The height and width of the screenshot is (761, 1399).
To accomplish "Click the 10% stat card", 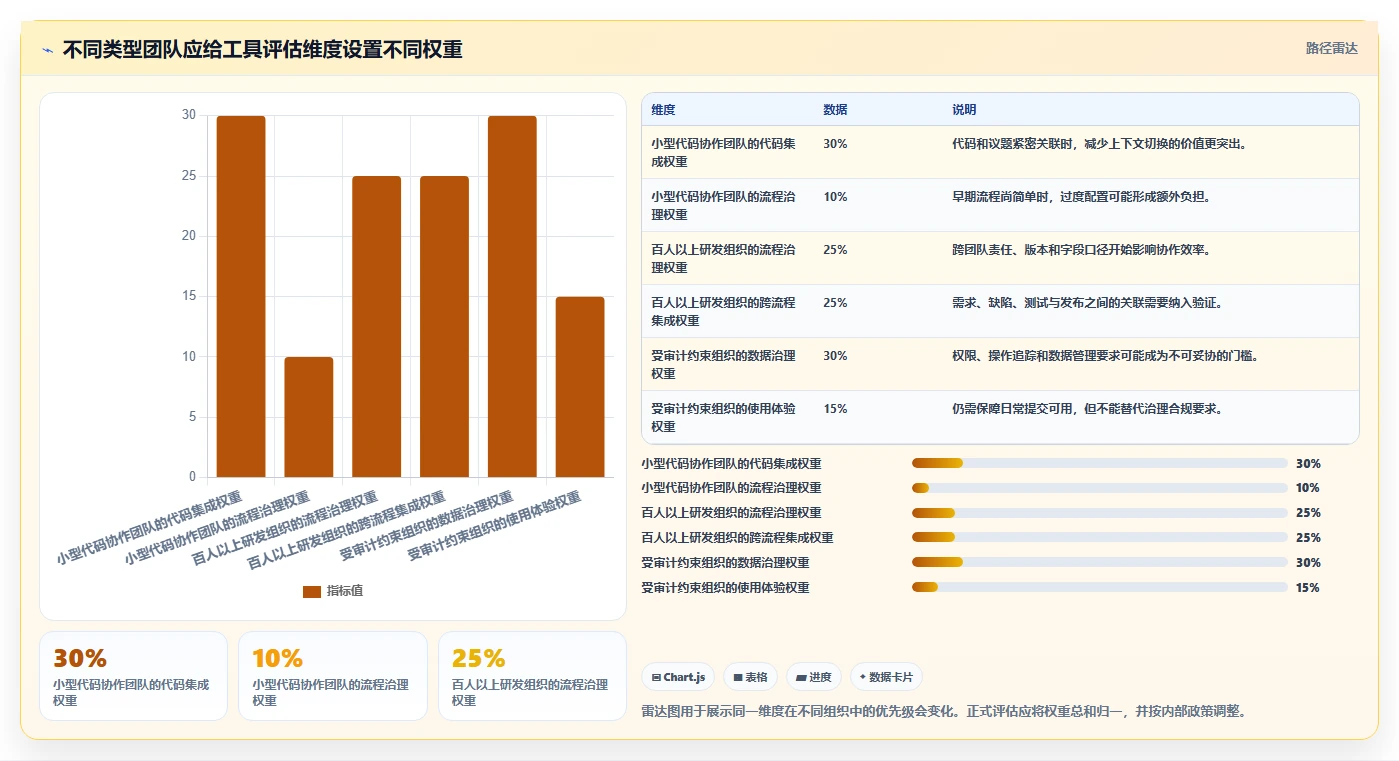I will [333, 676].
